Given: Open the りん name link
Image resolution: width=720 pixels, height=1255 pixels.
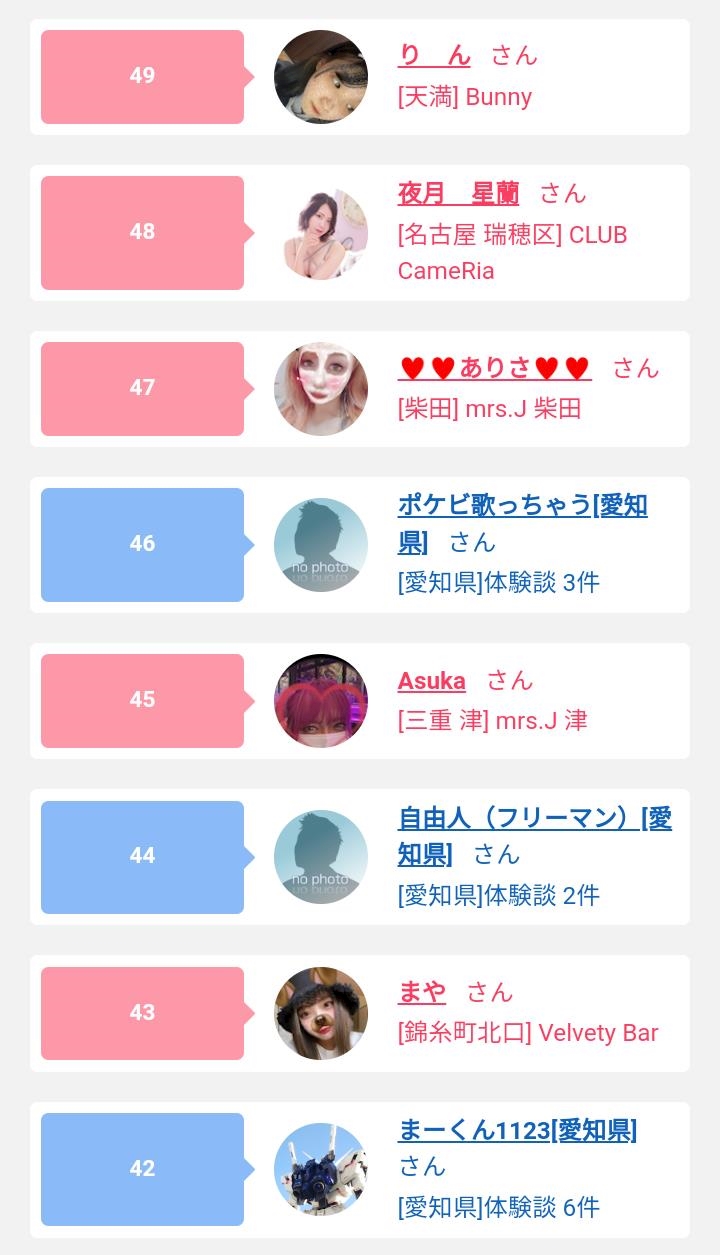Looking at the screenshot, I should 434,54.
